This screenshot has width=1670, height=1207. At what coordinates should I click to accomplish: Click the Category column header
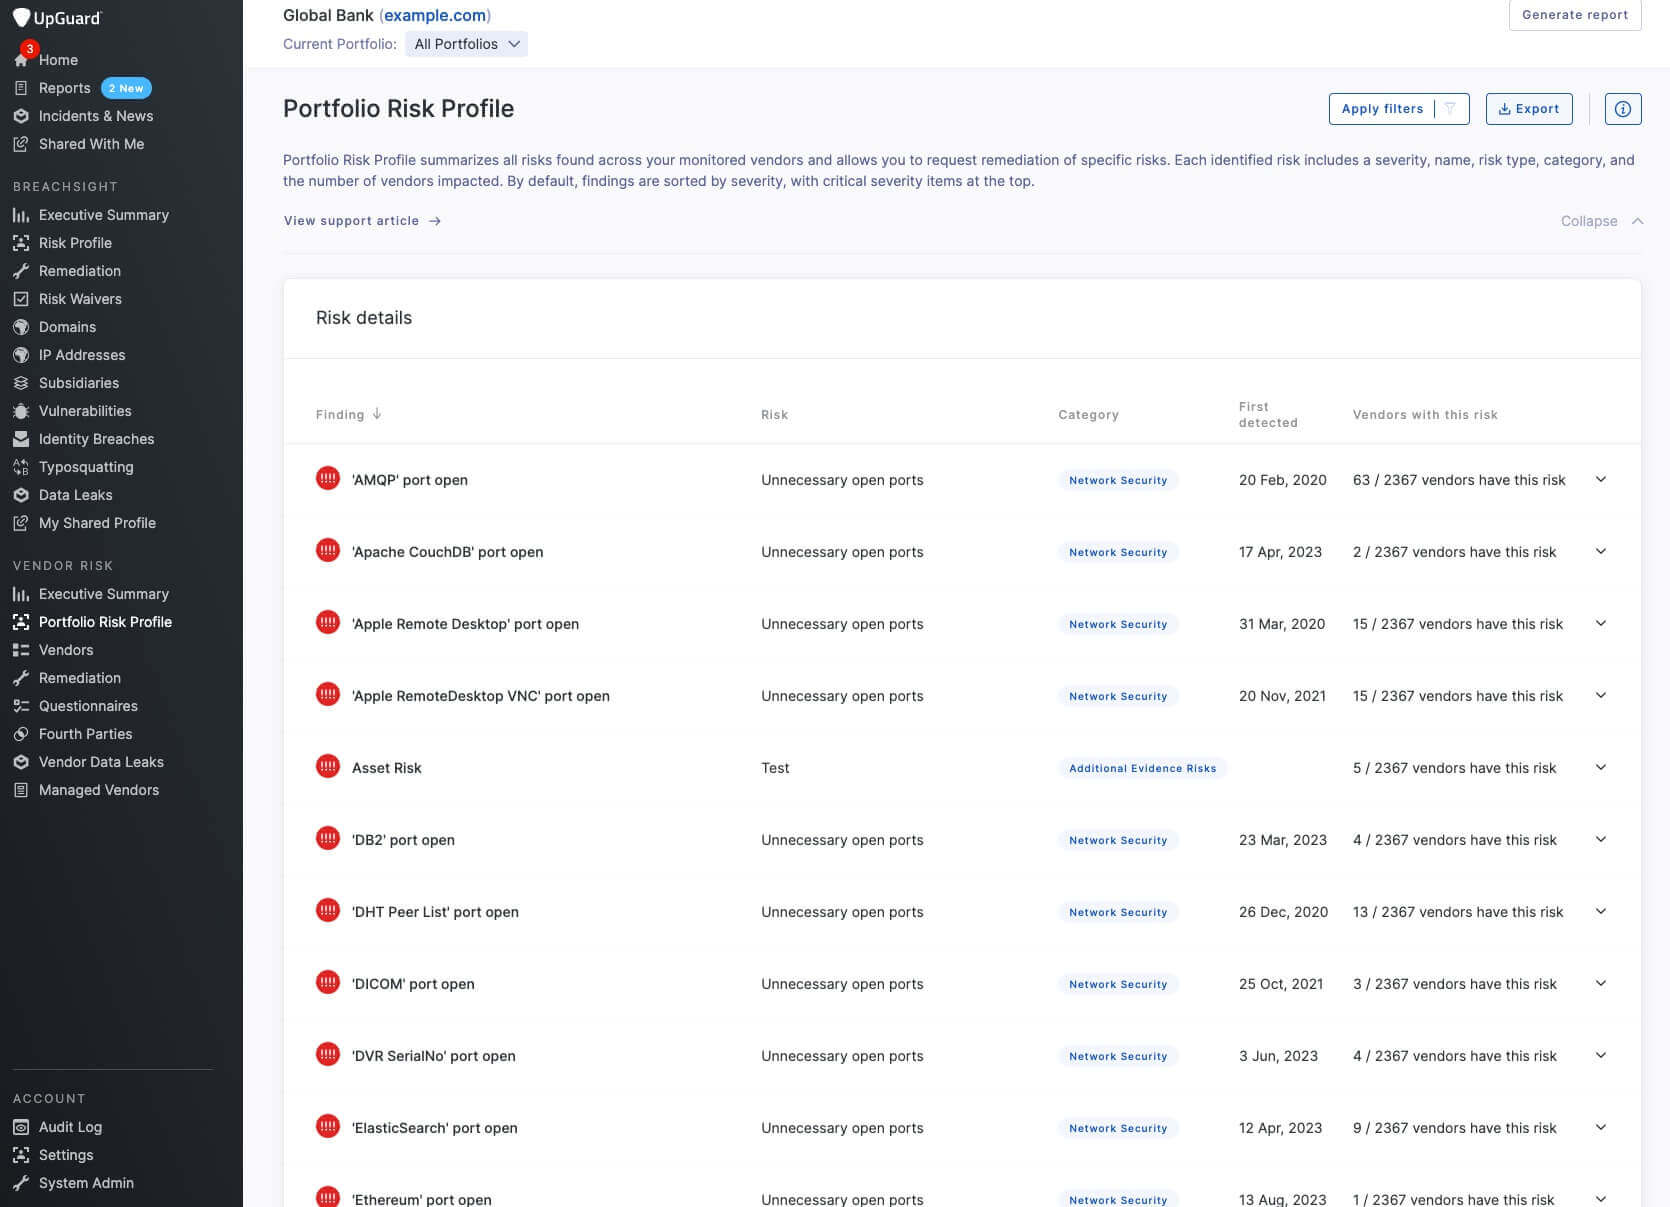click(x=1088, y=414)
